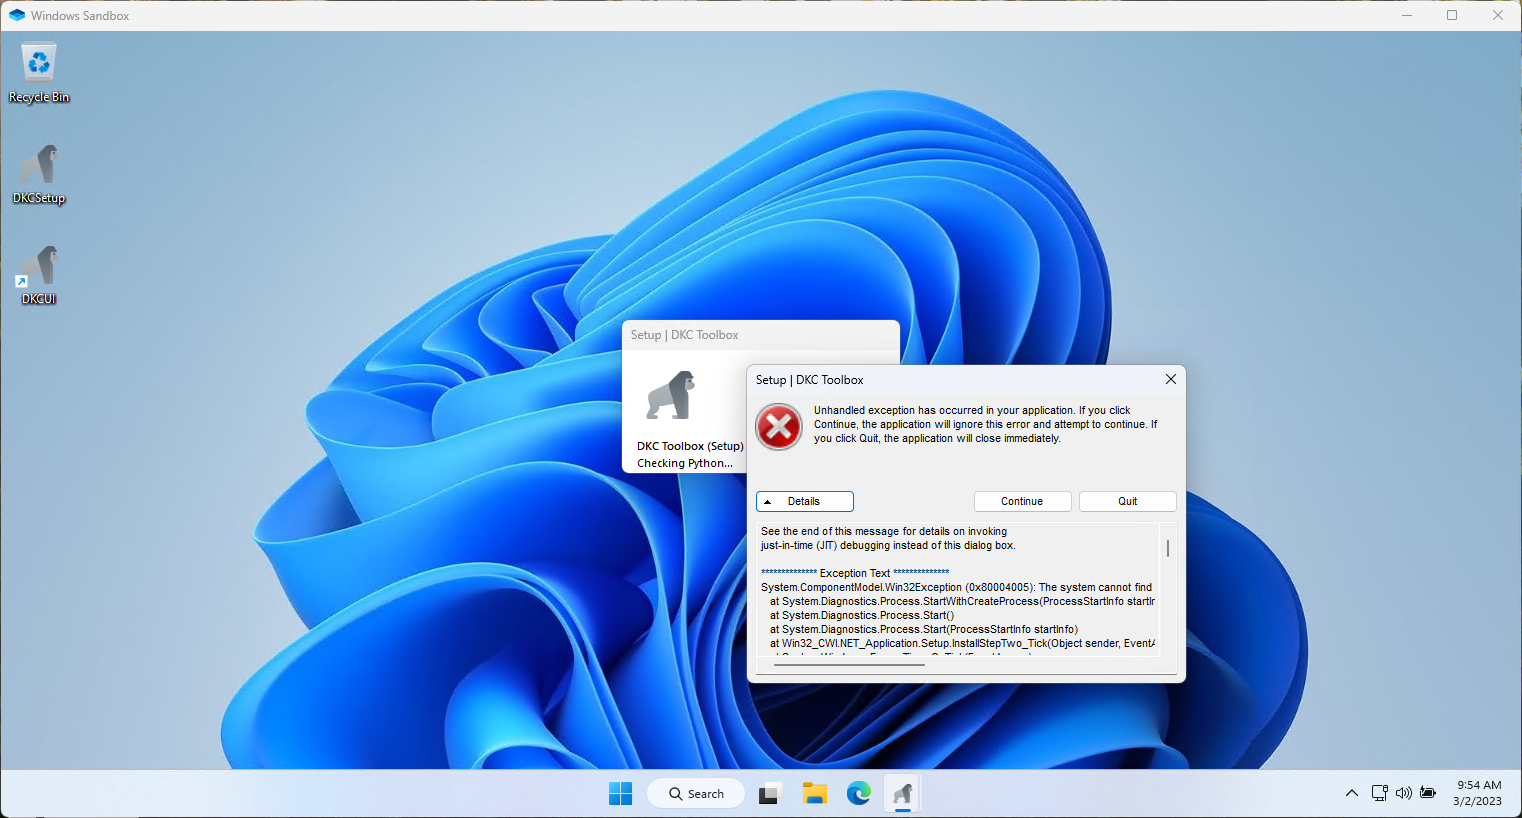Select DKC Toolbox taskbar icon
The image size is (1522, 818).
pyautogui.click(x=903, y=794)
